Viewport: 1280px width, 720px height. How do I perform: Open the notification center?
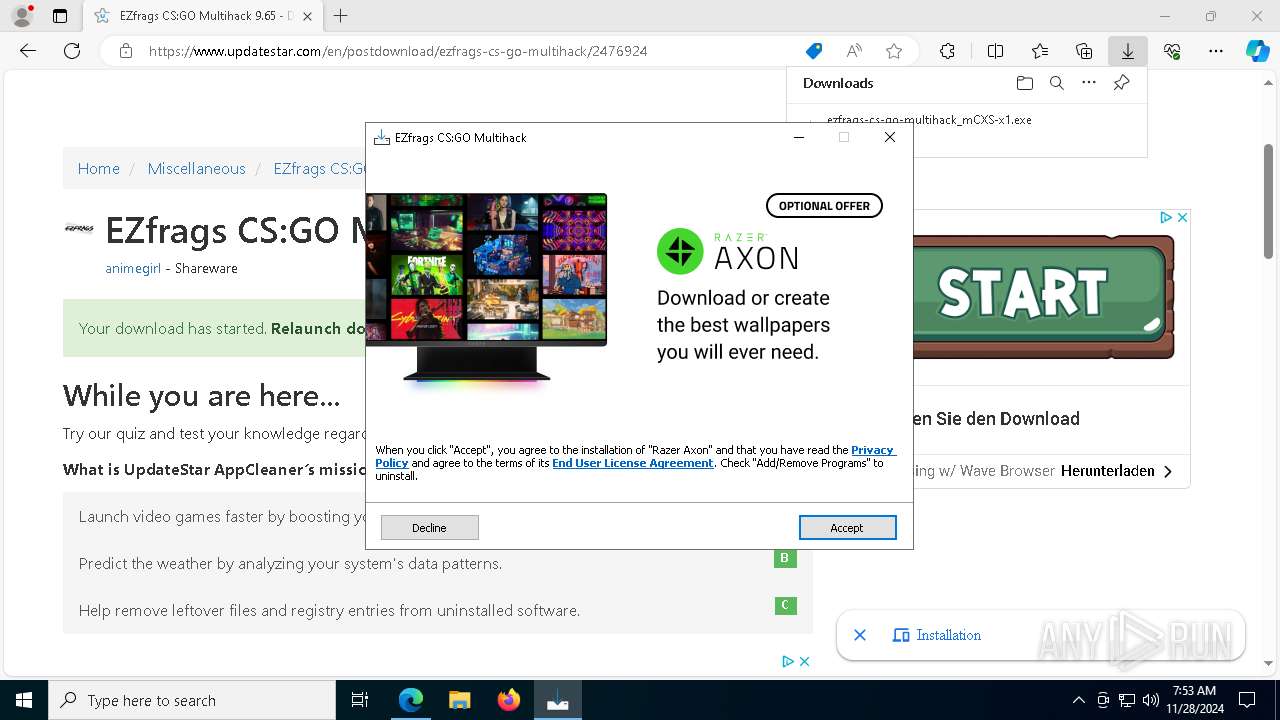coord(1247,700)
